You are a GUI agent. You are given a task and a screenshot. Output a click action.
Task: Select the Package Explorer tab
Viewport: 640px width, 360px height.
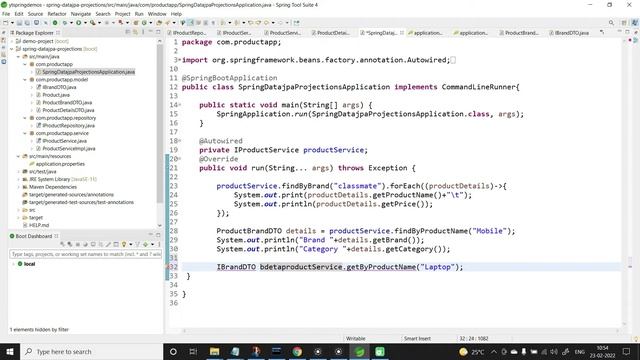pyautogui.click(x=34, y=33)
